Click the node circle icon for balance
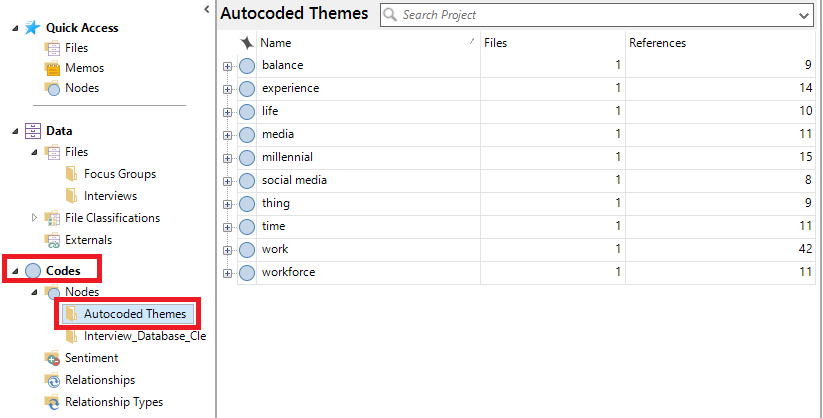 coord(247,66)
